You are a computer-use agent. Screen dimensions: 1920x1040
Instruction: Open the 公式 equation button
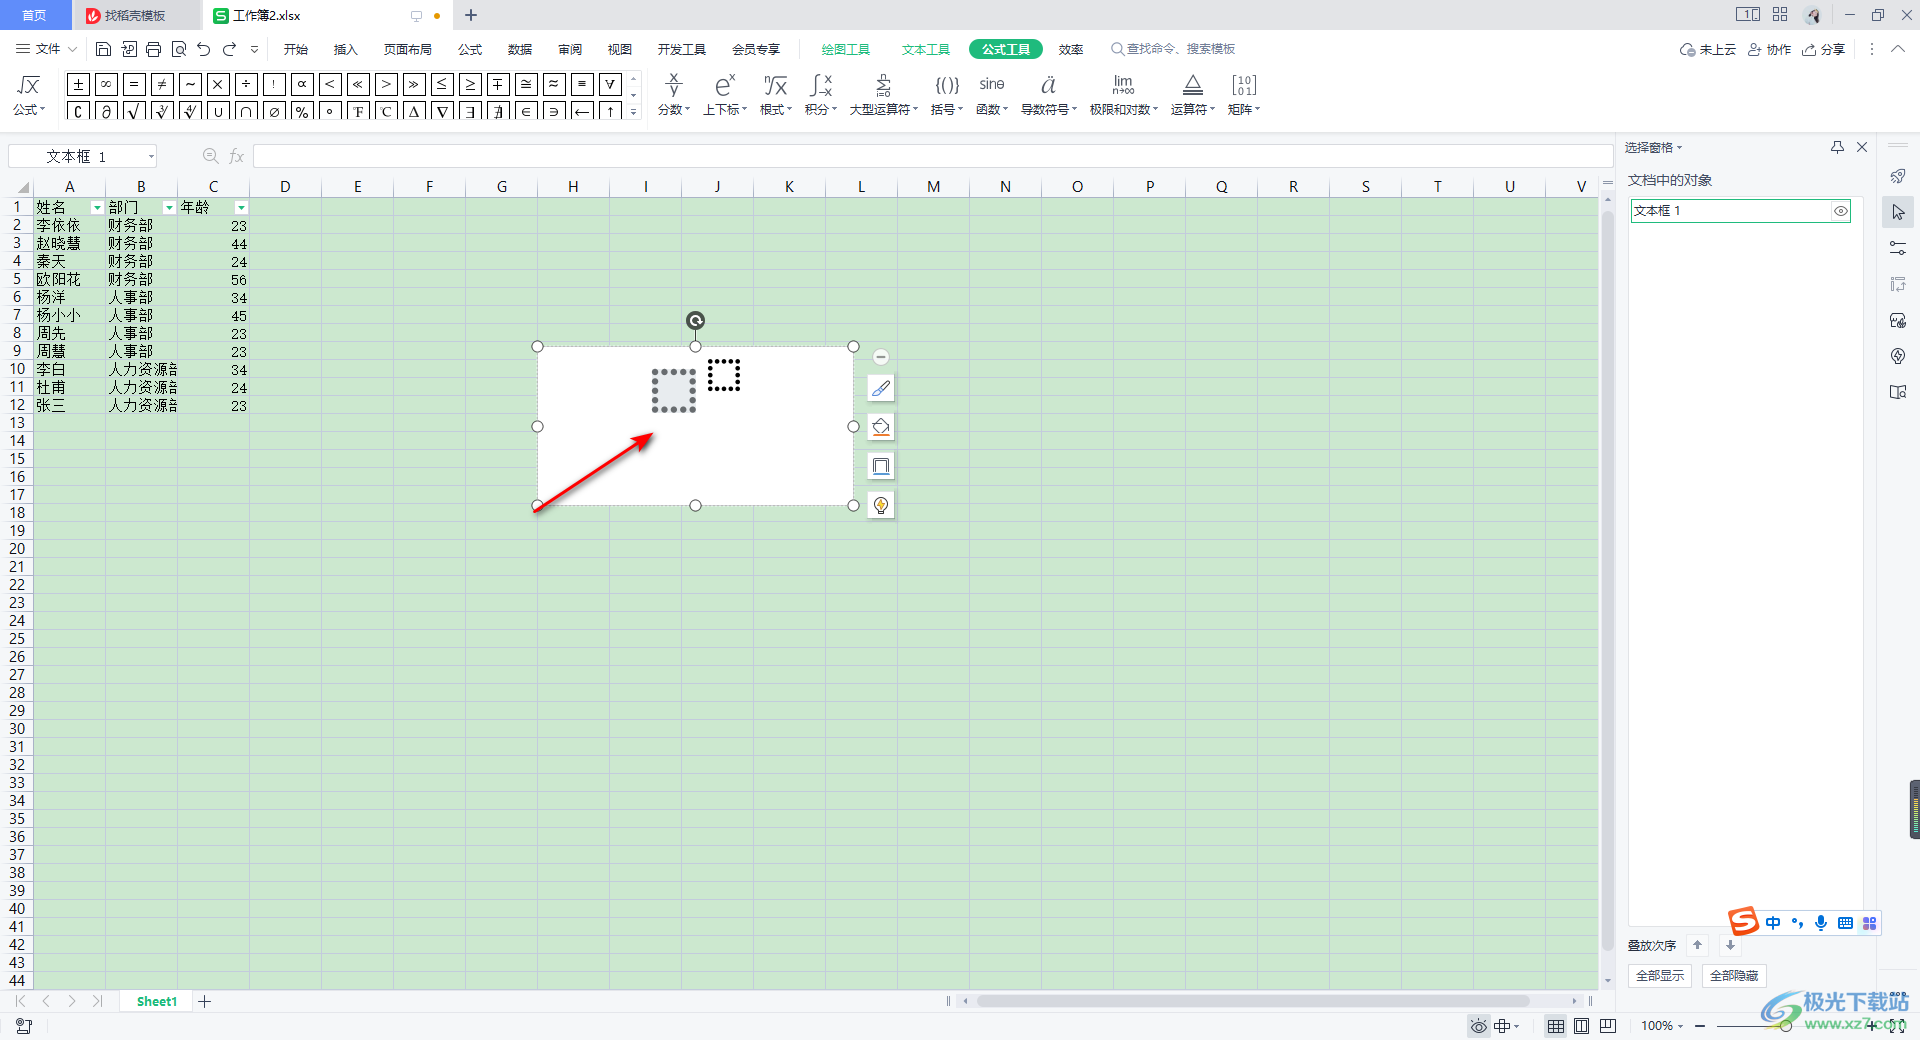[x=29, y=96]
